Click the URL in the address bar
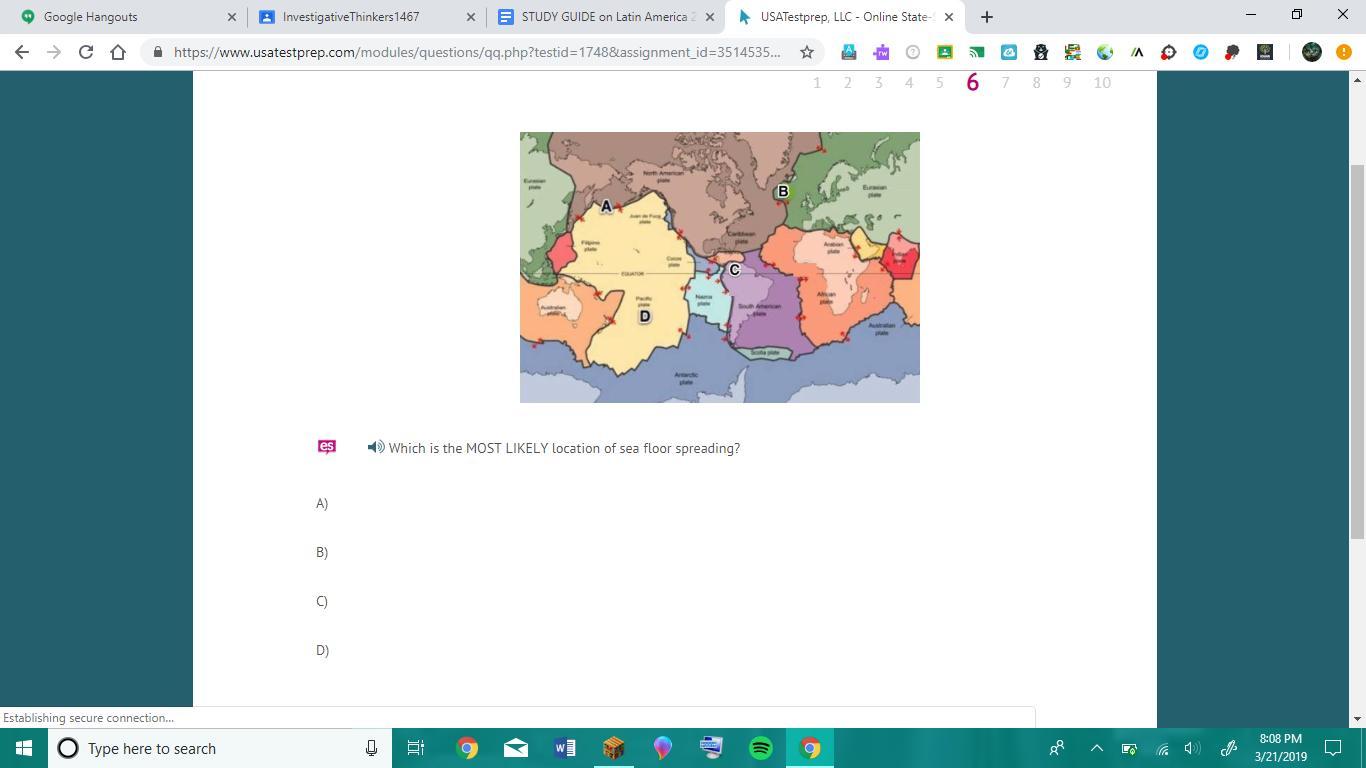1366x768 pixels. coord(477,52)
